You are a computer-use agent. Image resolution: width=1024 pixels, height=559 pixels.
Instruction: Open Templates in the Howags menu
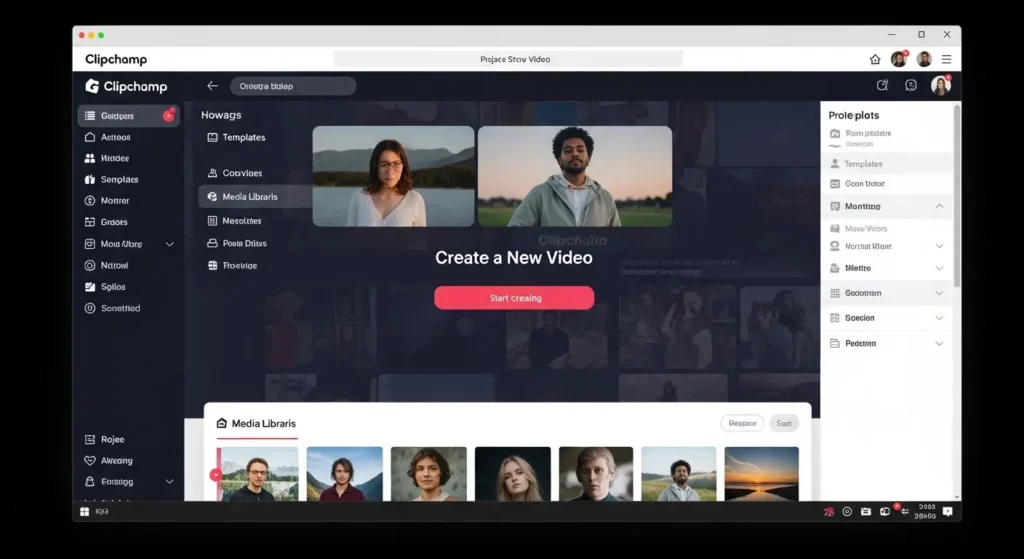click(236, 137)
